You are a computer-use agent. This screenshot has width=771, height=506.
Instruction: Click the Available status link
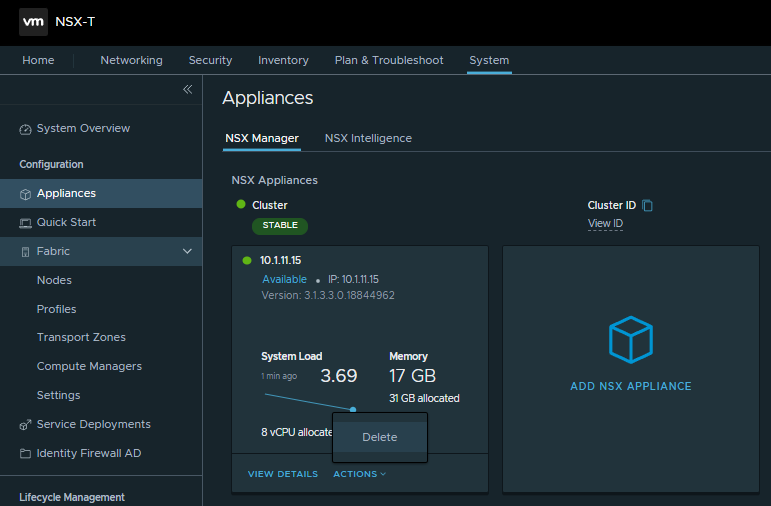tap(284, 279)
